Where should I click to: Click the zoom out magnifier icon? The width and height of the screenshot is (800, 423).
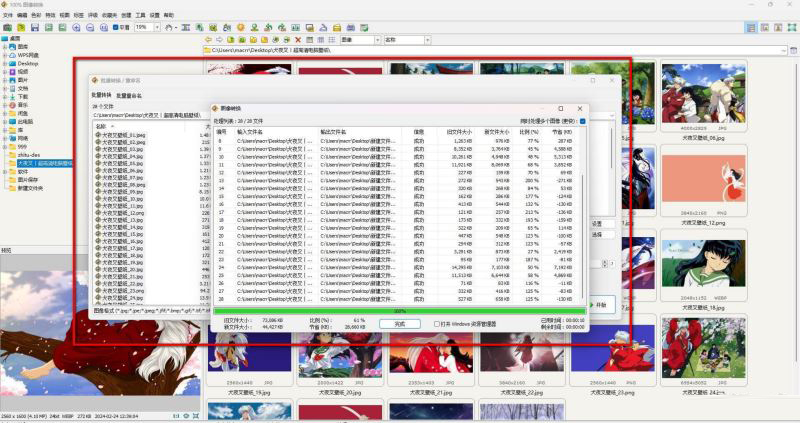pos(90,28)
